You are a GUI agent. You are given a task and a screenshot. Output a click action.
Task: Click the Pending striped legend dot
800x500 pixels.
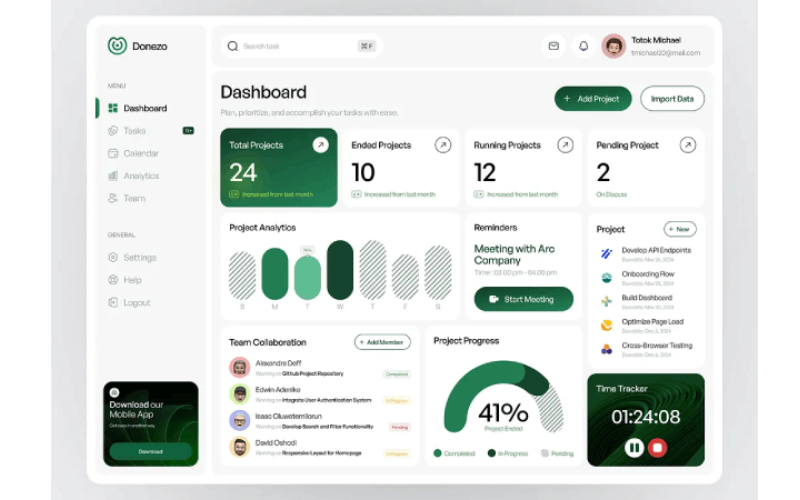pyautogui.click(x=545, y=453)
